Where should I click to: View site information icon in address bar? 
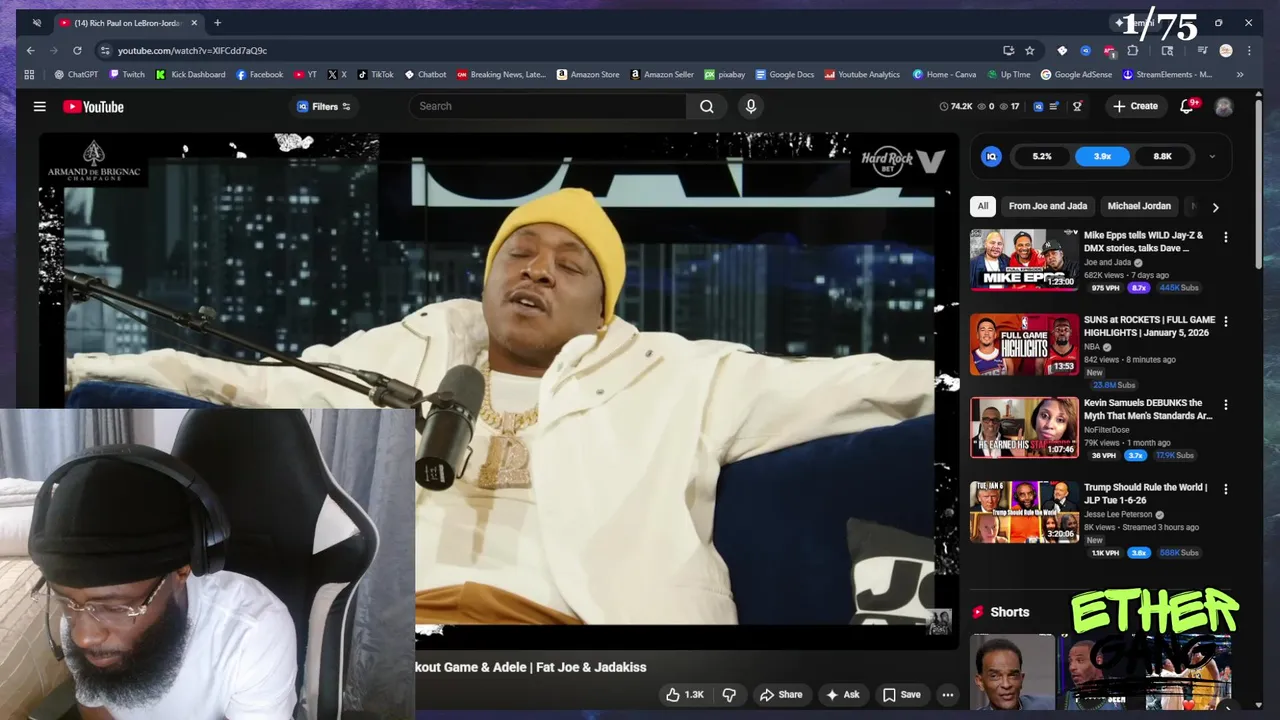point(104,50)
